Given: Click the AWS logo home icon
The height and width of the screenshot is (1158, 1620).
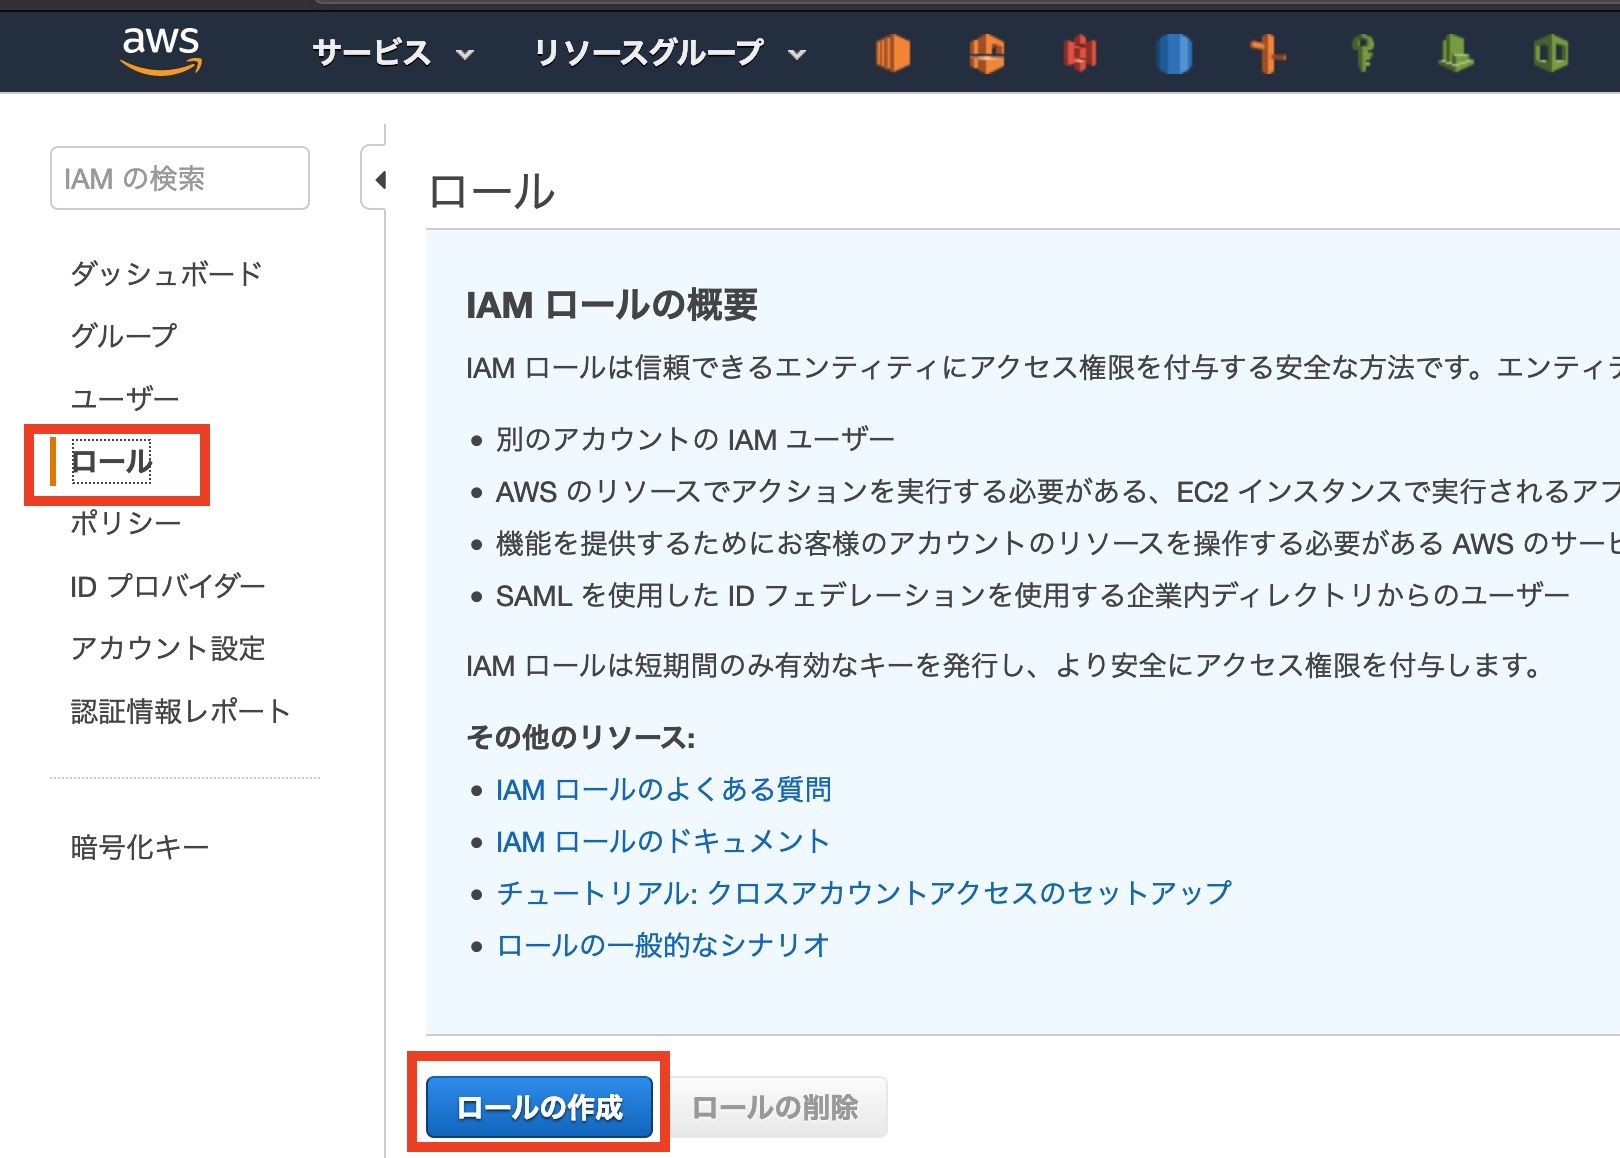Looking at the screenshot, I should click(x=161, y=51).
